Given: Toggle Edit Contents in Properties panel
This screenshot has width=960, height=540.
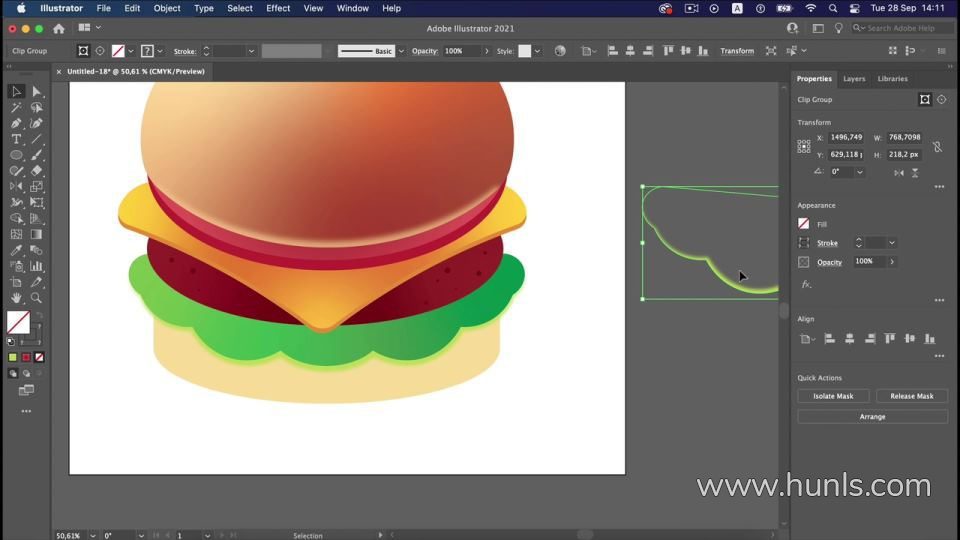Looking at the screenshot, I should pos(942,99).
